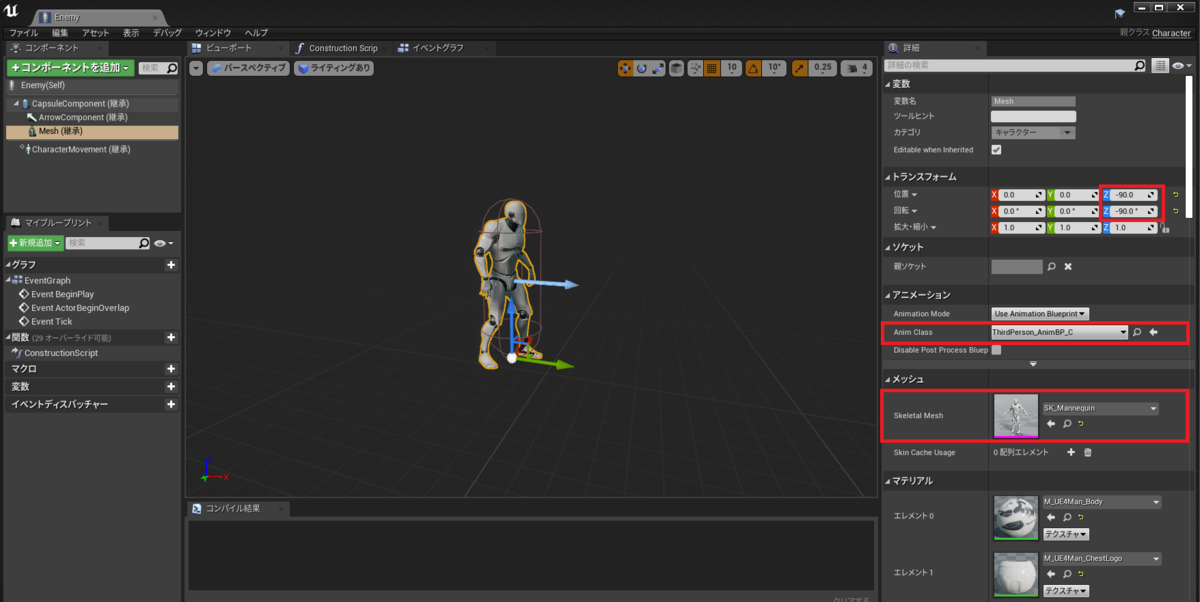
Task: Open SK_Mannequin skeletal mesh dropdown
Action: [x=1100, y=408]
